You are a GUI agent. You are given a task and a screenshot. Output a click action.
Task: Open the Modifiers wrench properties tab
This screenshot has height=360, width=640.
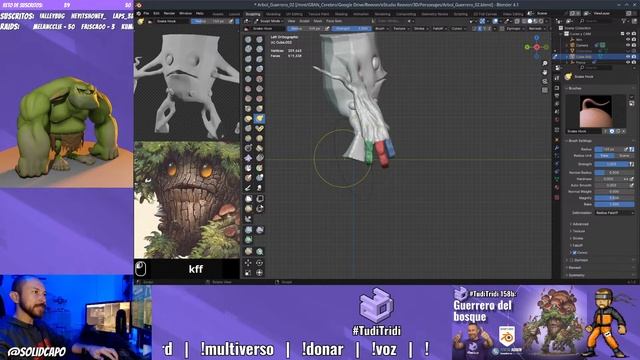(557, 148)
